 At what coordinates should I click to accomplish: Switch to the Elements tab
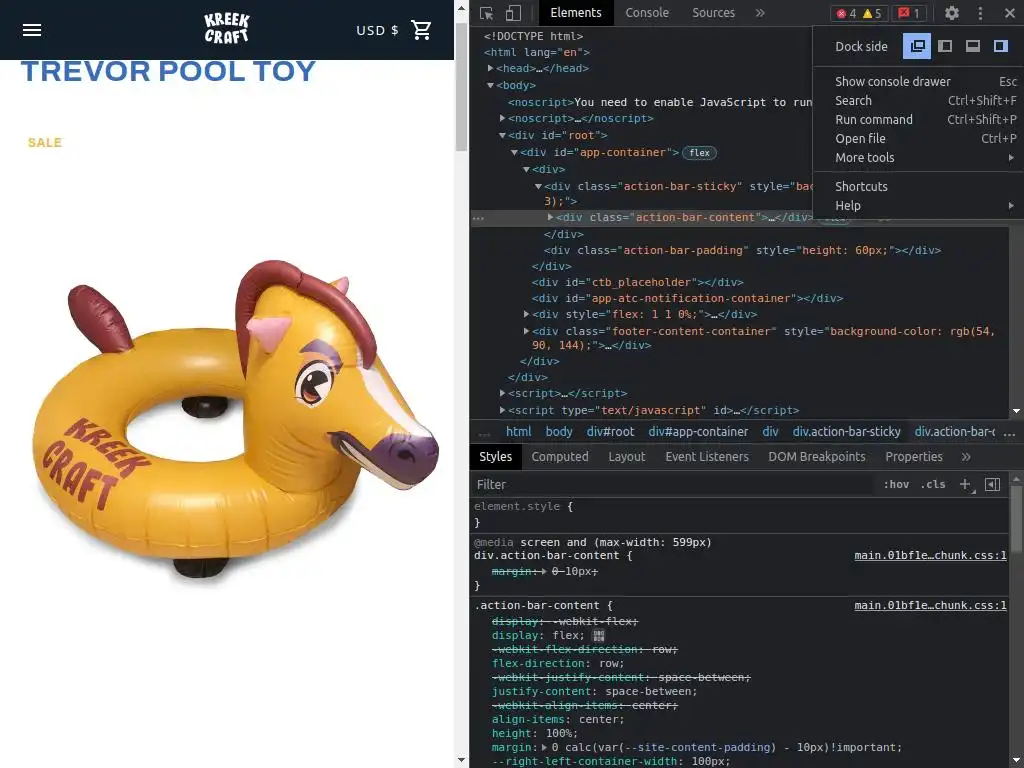point(575,13)
